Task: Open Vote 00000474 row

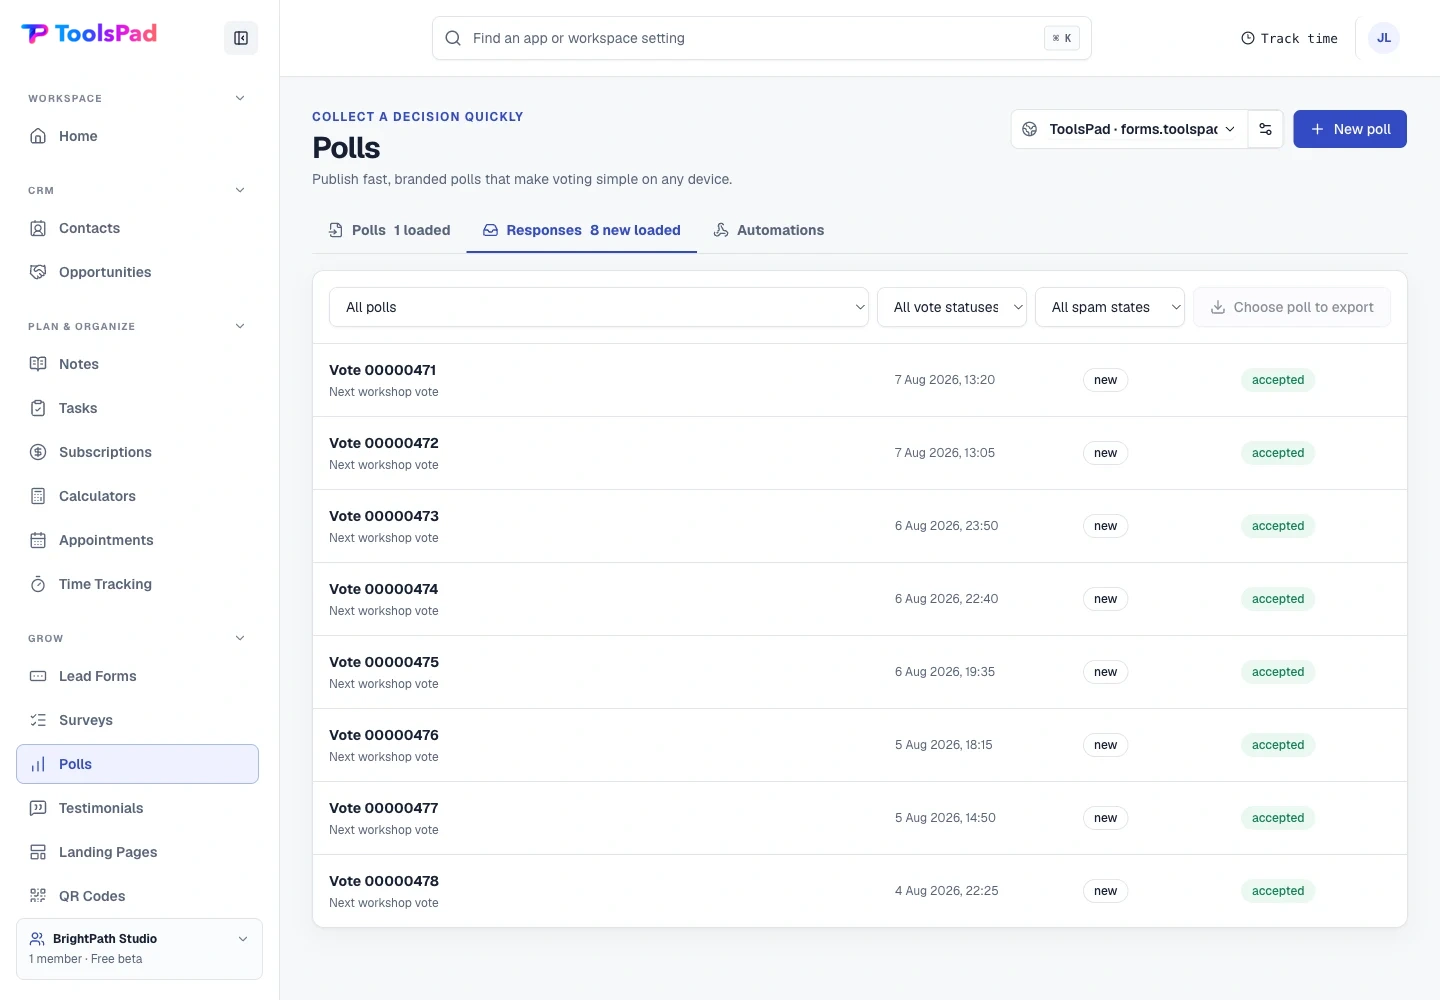Action: [x=860, y=599]
